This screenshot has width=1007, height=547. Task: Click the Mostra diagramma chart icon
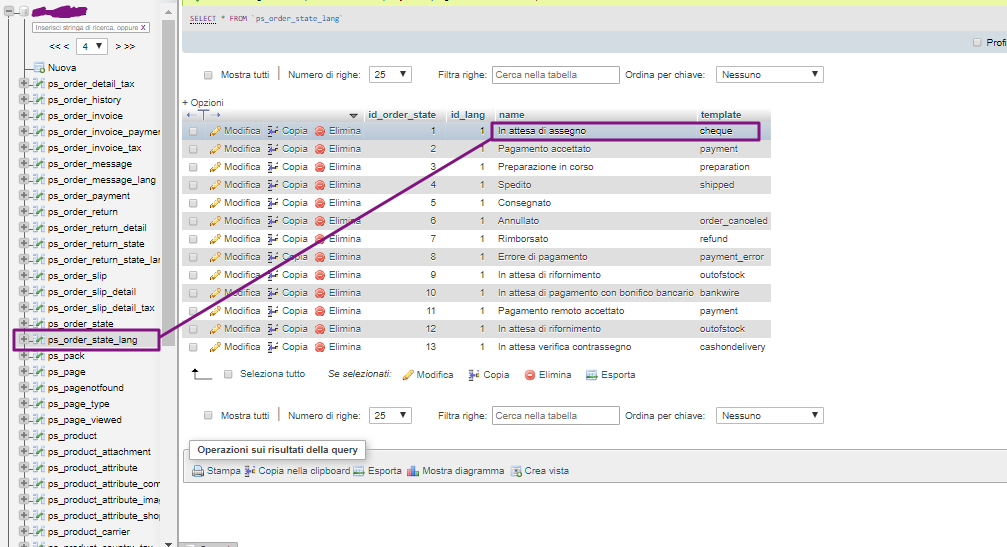point(412,471)
